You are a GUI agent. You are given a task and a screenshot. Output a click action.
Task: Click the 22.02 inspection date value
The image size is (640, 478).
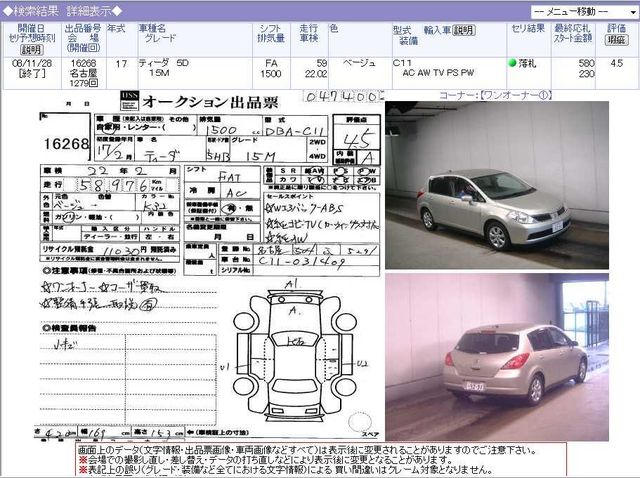(x=316, y=73)
